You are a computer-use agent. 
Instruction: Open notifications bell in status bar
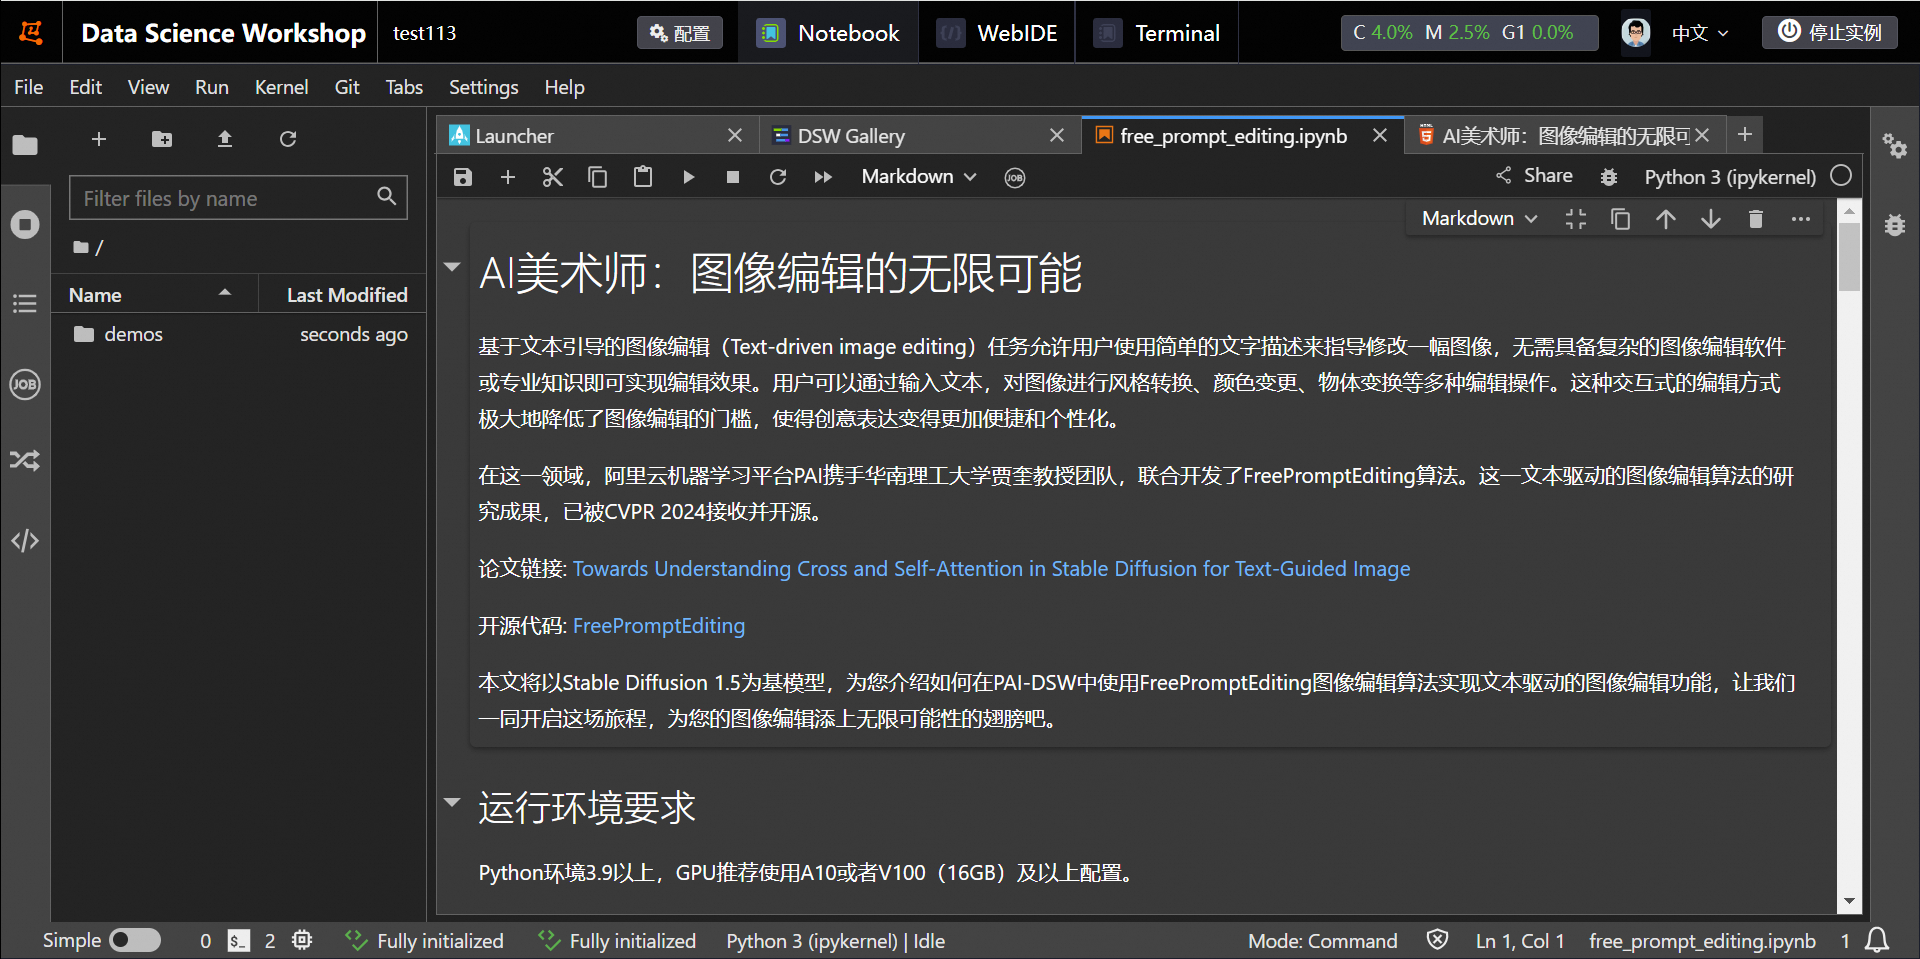coord(1878,940)
